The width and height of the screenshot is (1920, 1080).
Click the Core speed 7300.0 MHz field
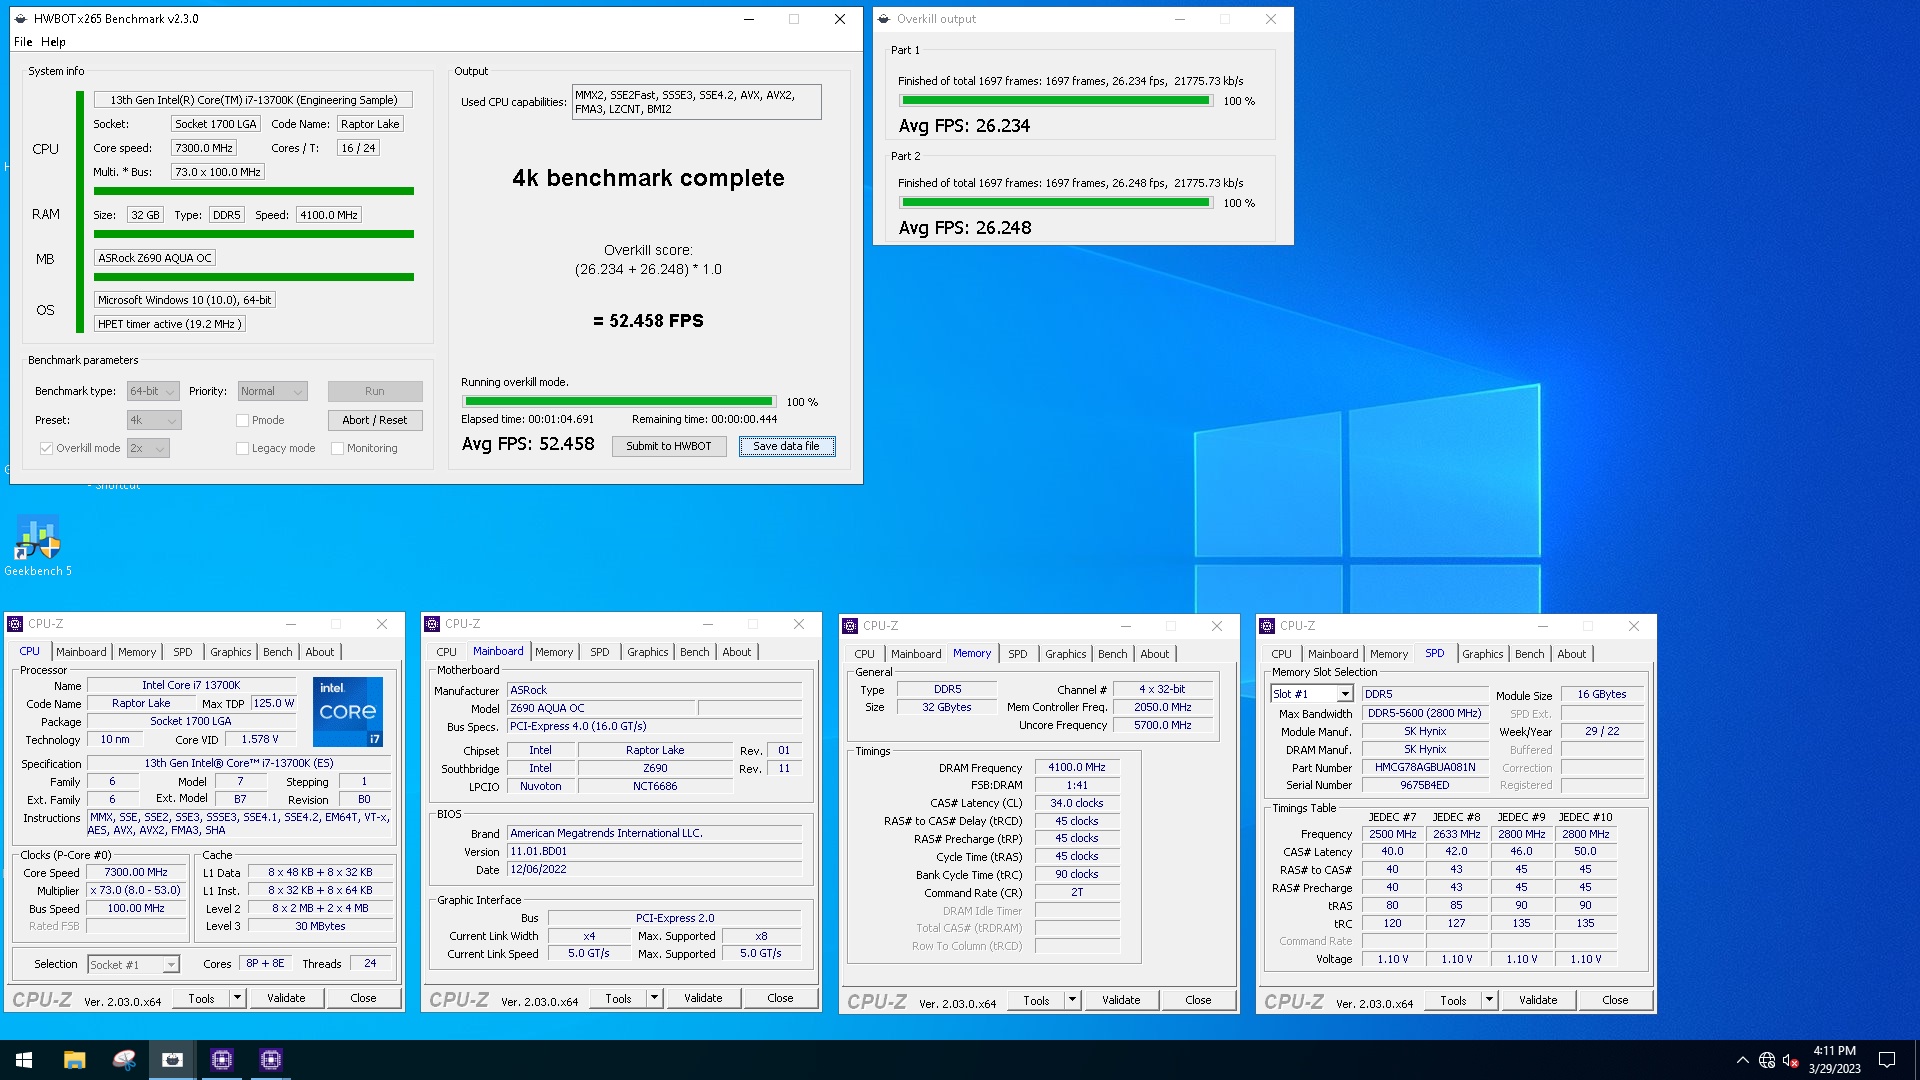[x=204, y=148]
